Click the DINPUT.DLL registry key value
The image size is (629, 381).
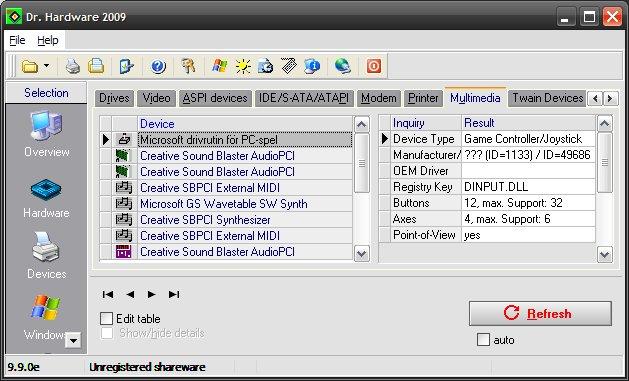(528, 187)
